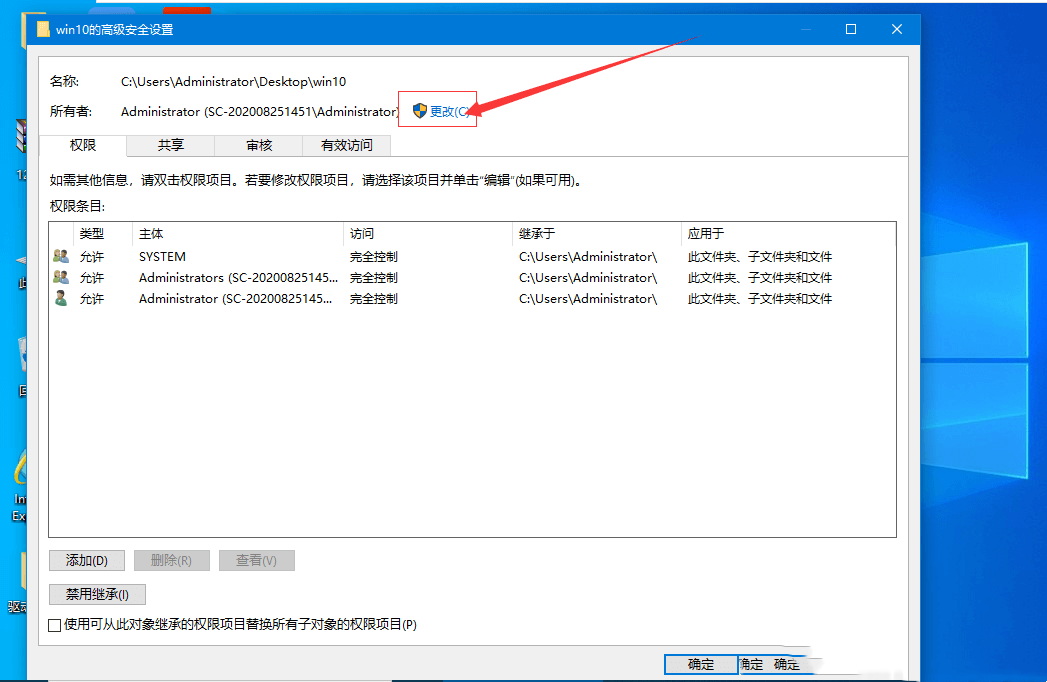1047x682 pixels.
Task: Click the SYSTEM user icon in permission list
Action: [x=60, y=256]
